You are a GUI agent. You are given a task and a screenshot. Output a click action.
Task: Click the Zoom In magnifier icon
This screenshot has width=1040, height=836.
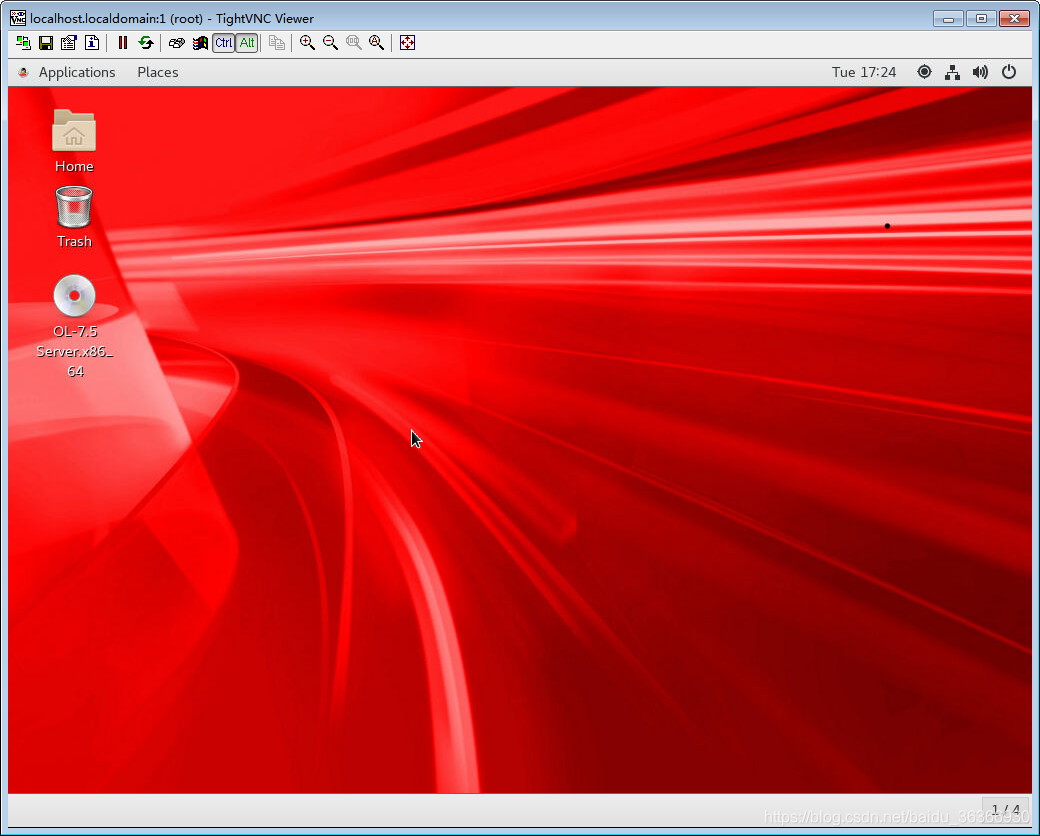[307, 43]
